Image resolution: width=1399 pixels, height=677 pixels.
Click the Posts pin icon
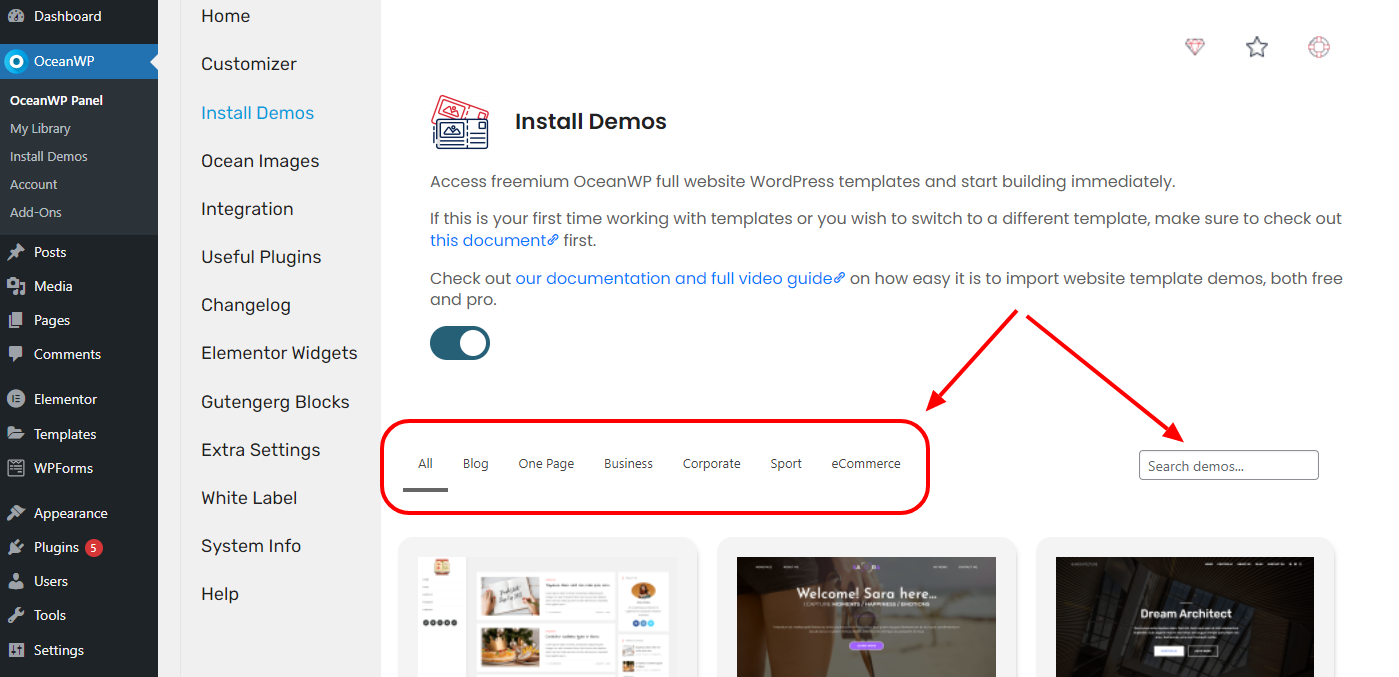[16, 252]
